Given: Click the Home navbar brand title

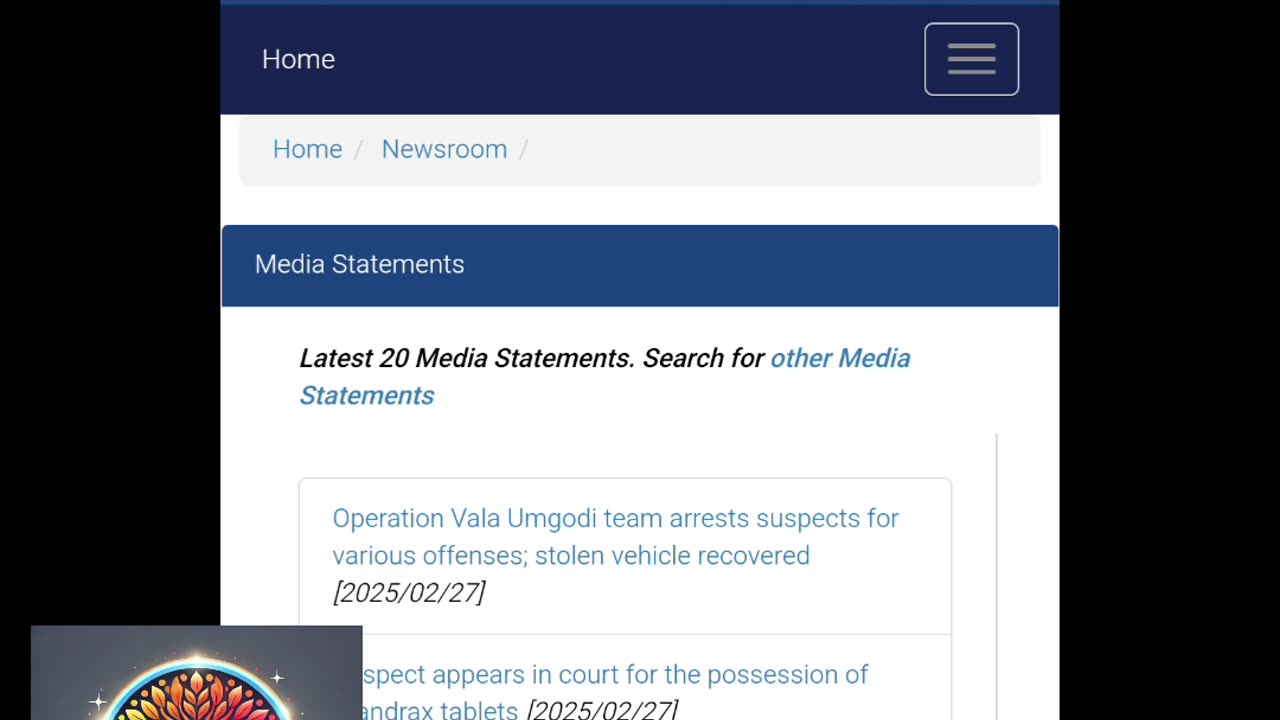Looking at the screenshot, I should (298, 59).
